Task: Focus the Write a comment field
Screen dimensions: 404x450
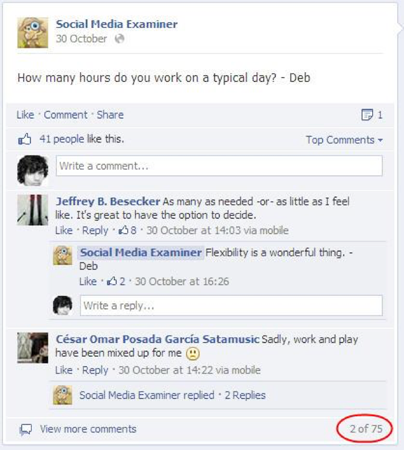Action: tap(219, 166)
